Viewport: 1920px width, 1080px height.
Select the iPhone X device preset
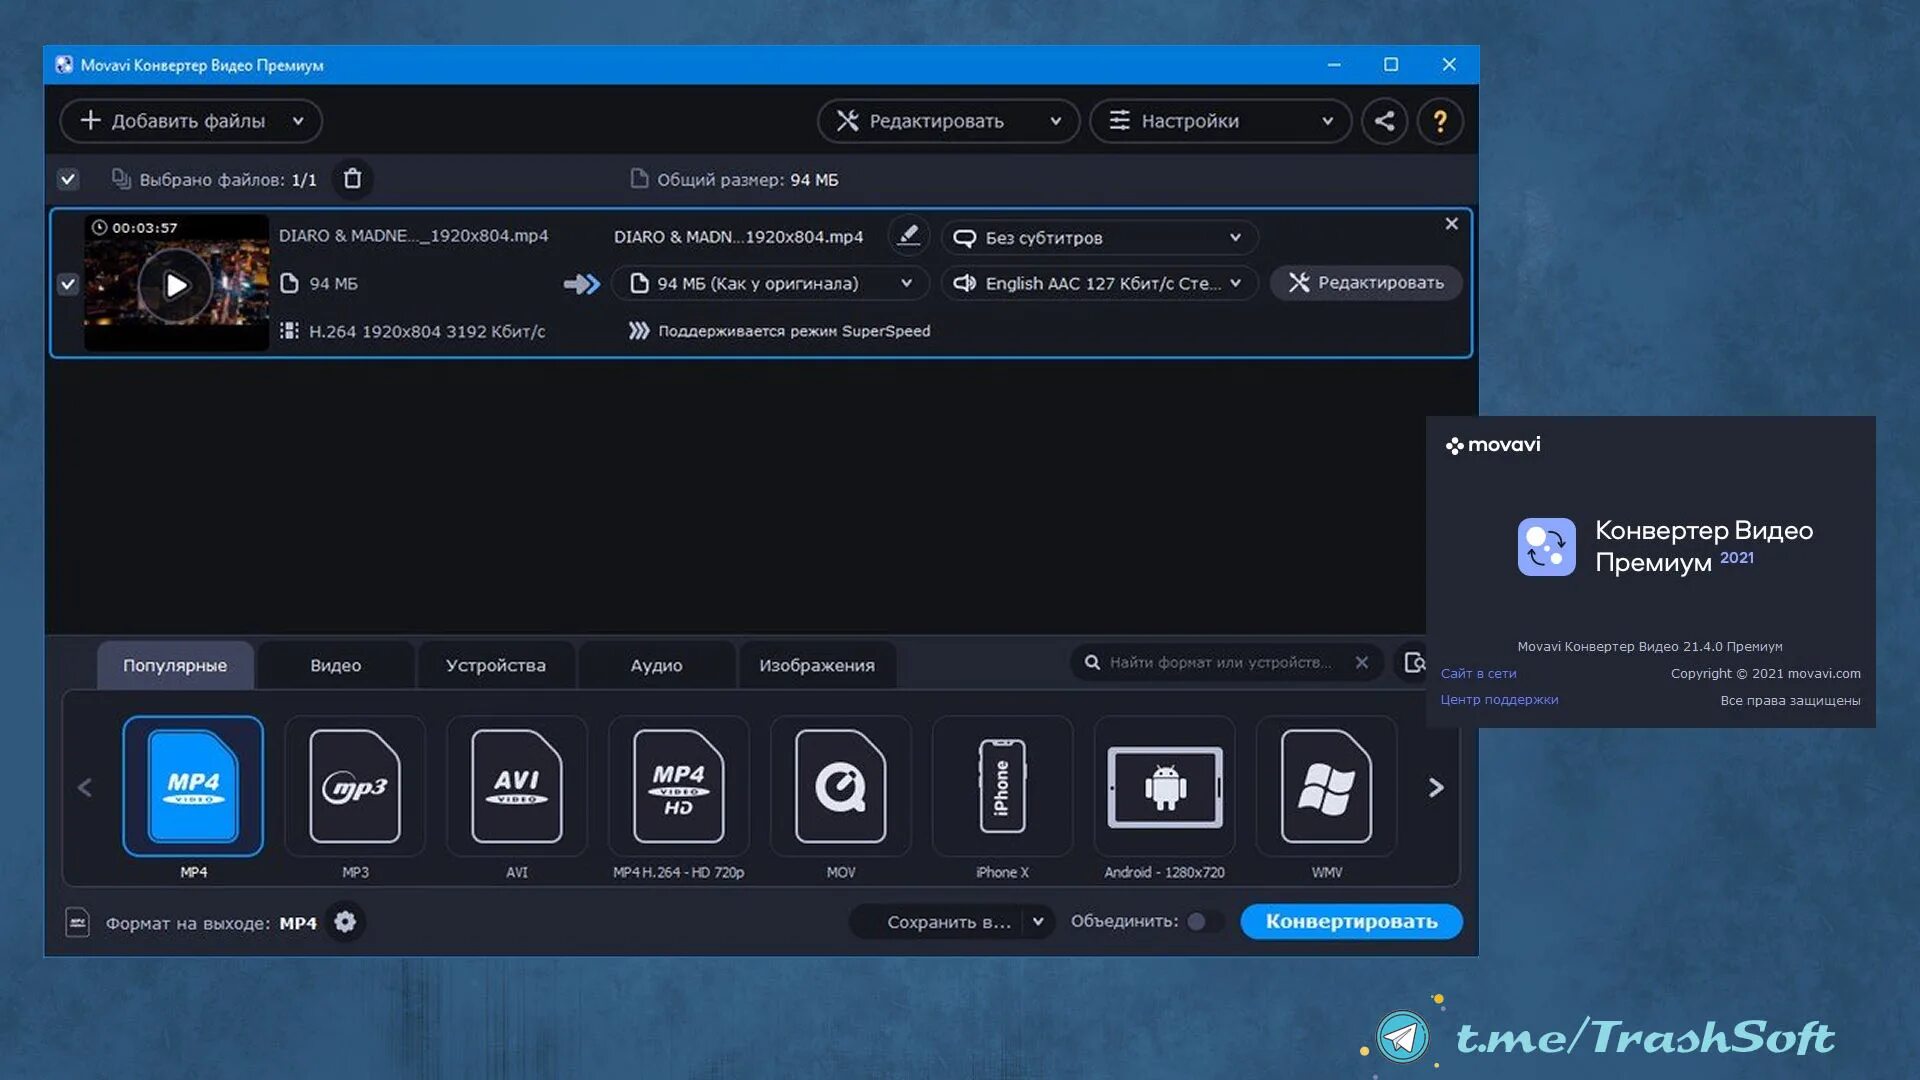pyautogui.click(x=1003, y=786)
